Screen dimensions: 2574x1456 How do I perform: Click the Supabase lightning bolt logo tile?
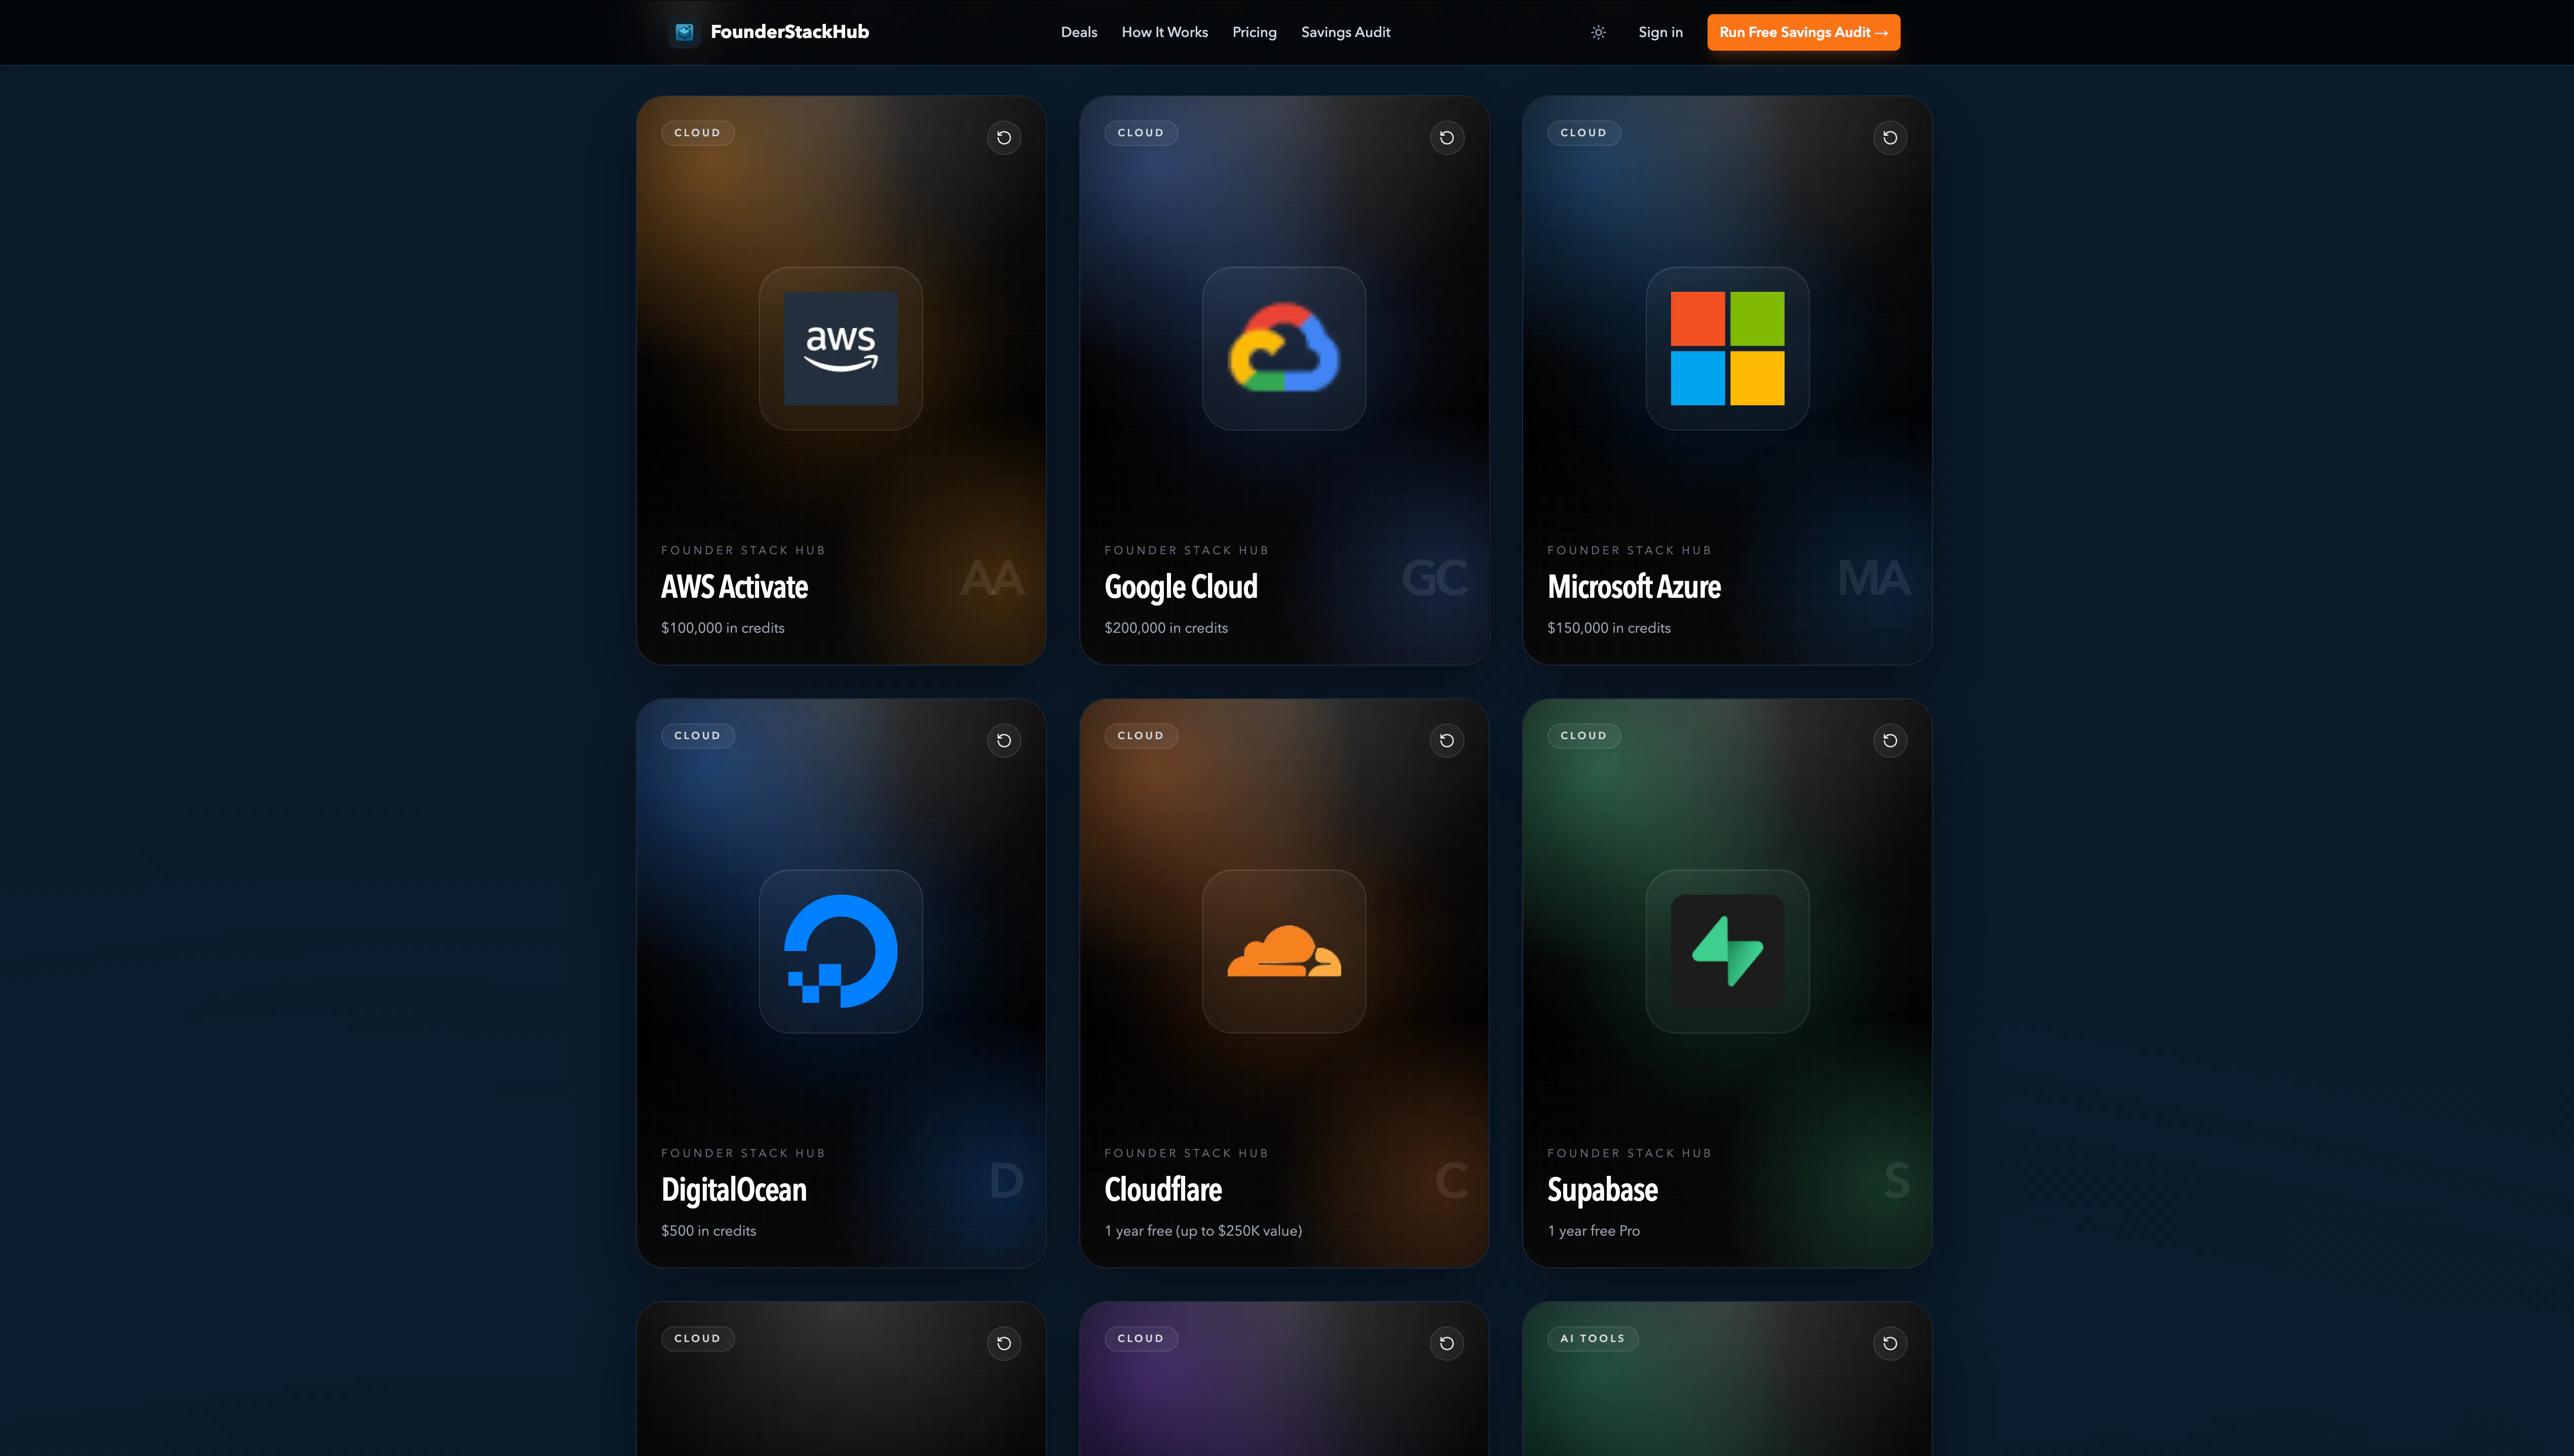pos(1727,951)
